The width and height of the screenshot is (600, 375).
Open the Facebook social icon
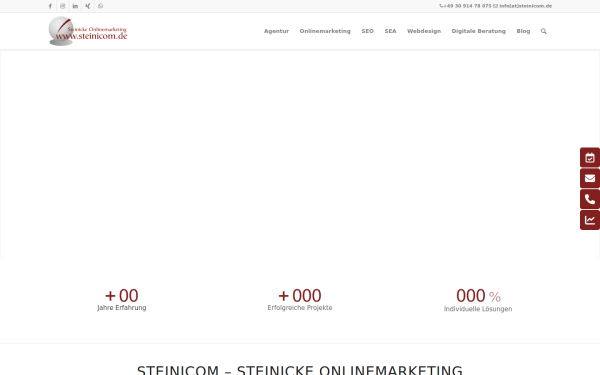coord(50,6)
